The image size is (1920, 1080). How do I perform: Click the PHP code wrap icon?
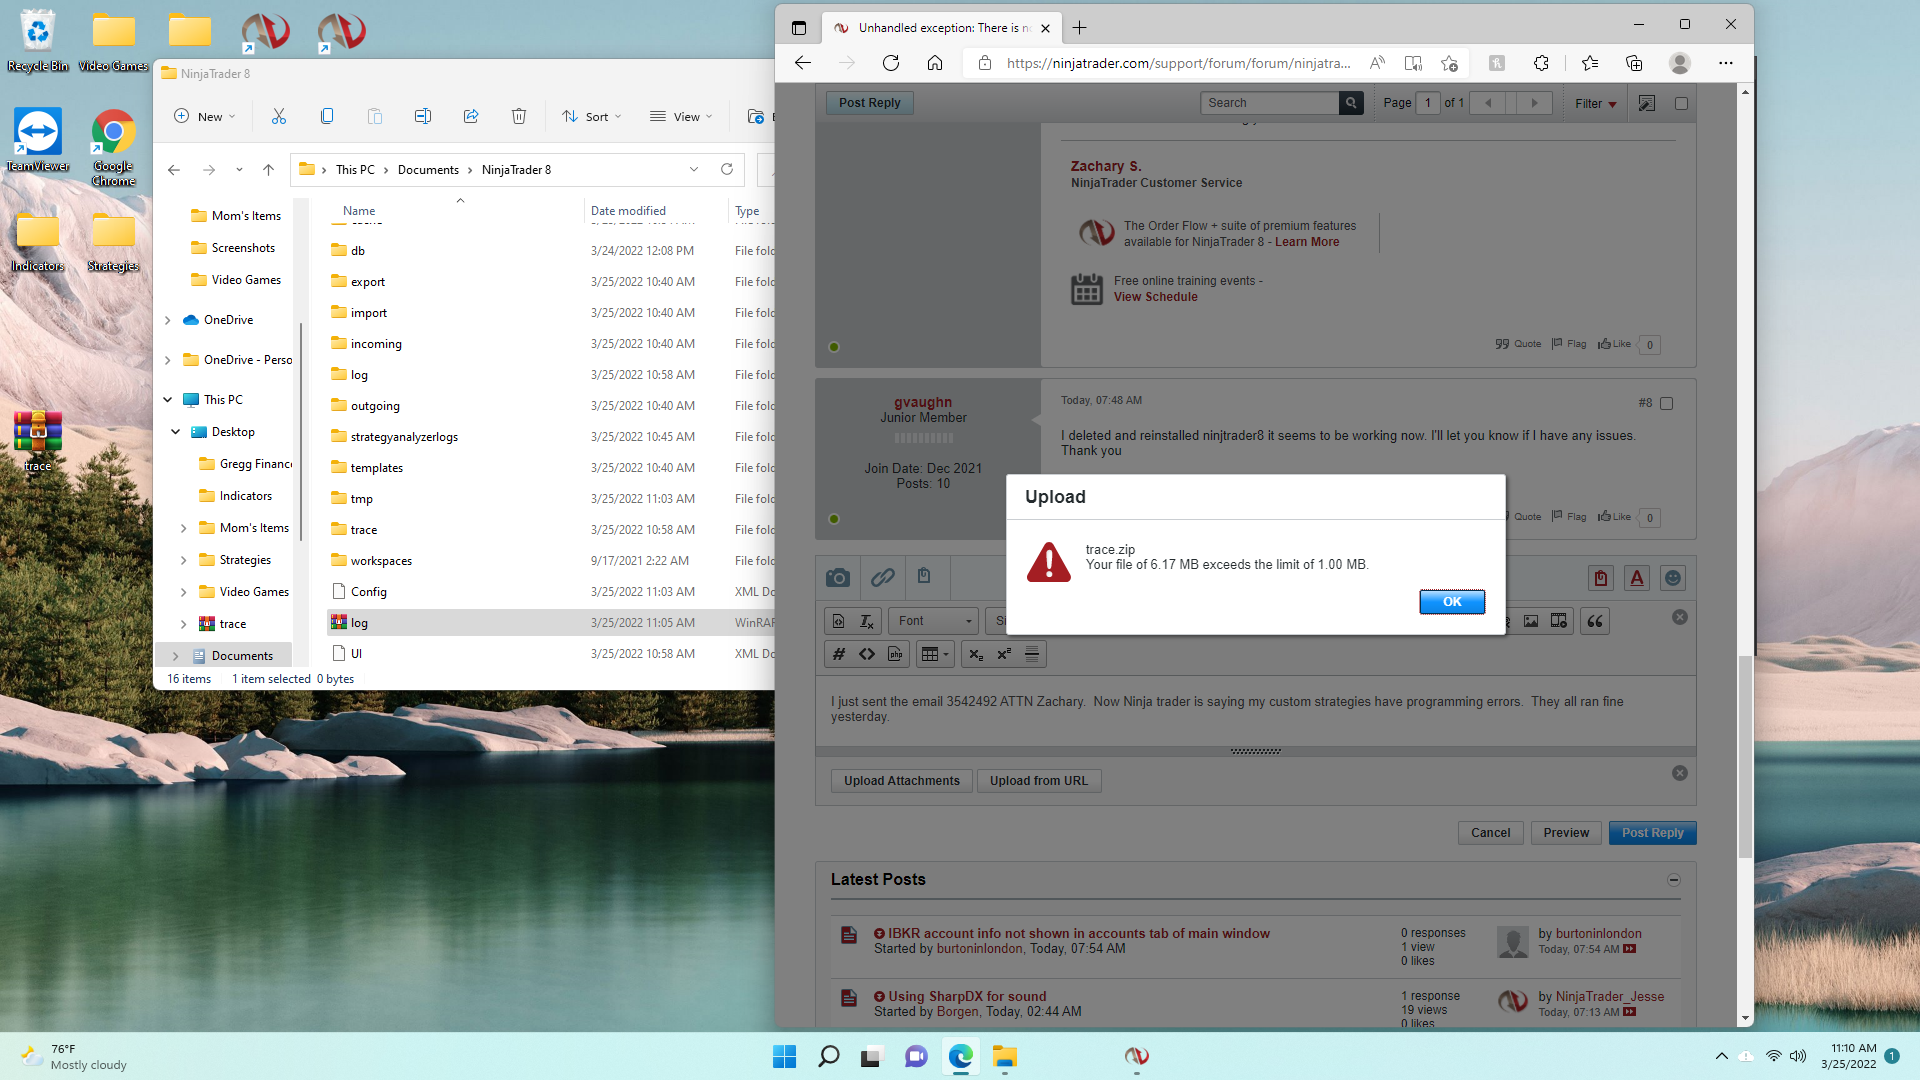click(895, 654)
